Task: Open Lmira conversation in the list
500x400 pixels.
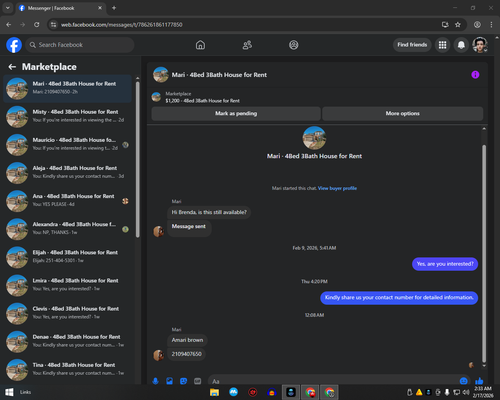Action: tap(68, 285)
